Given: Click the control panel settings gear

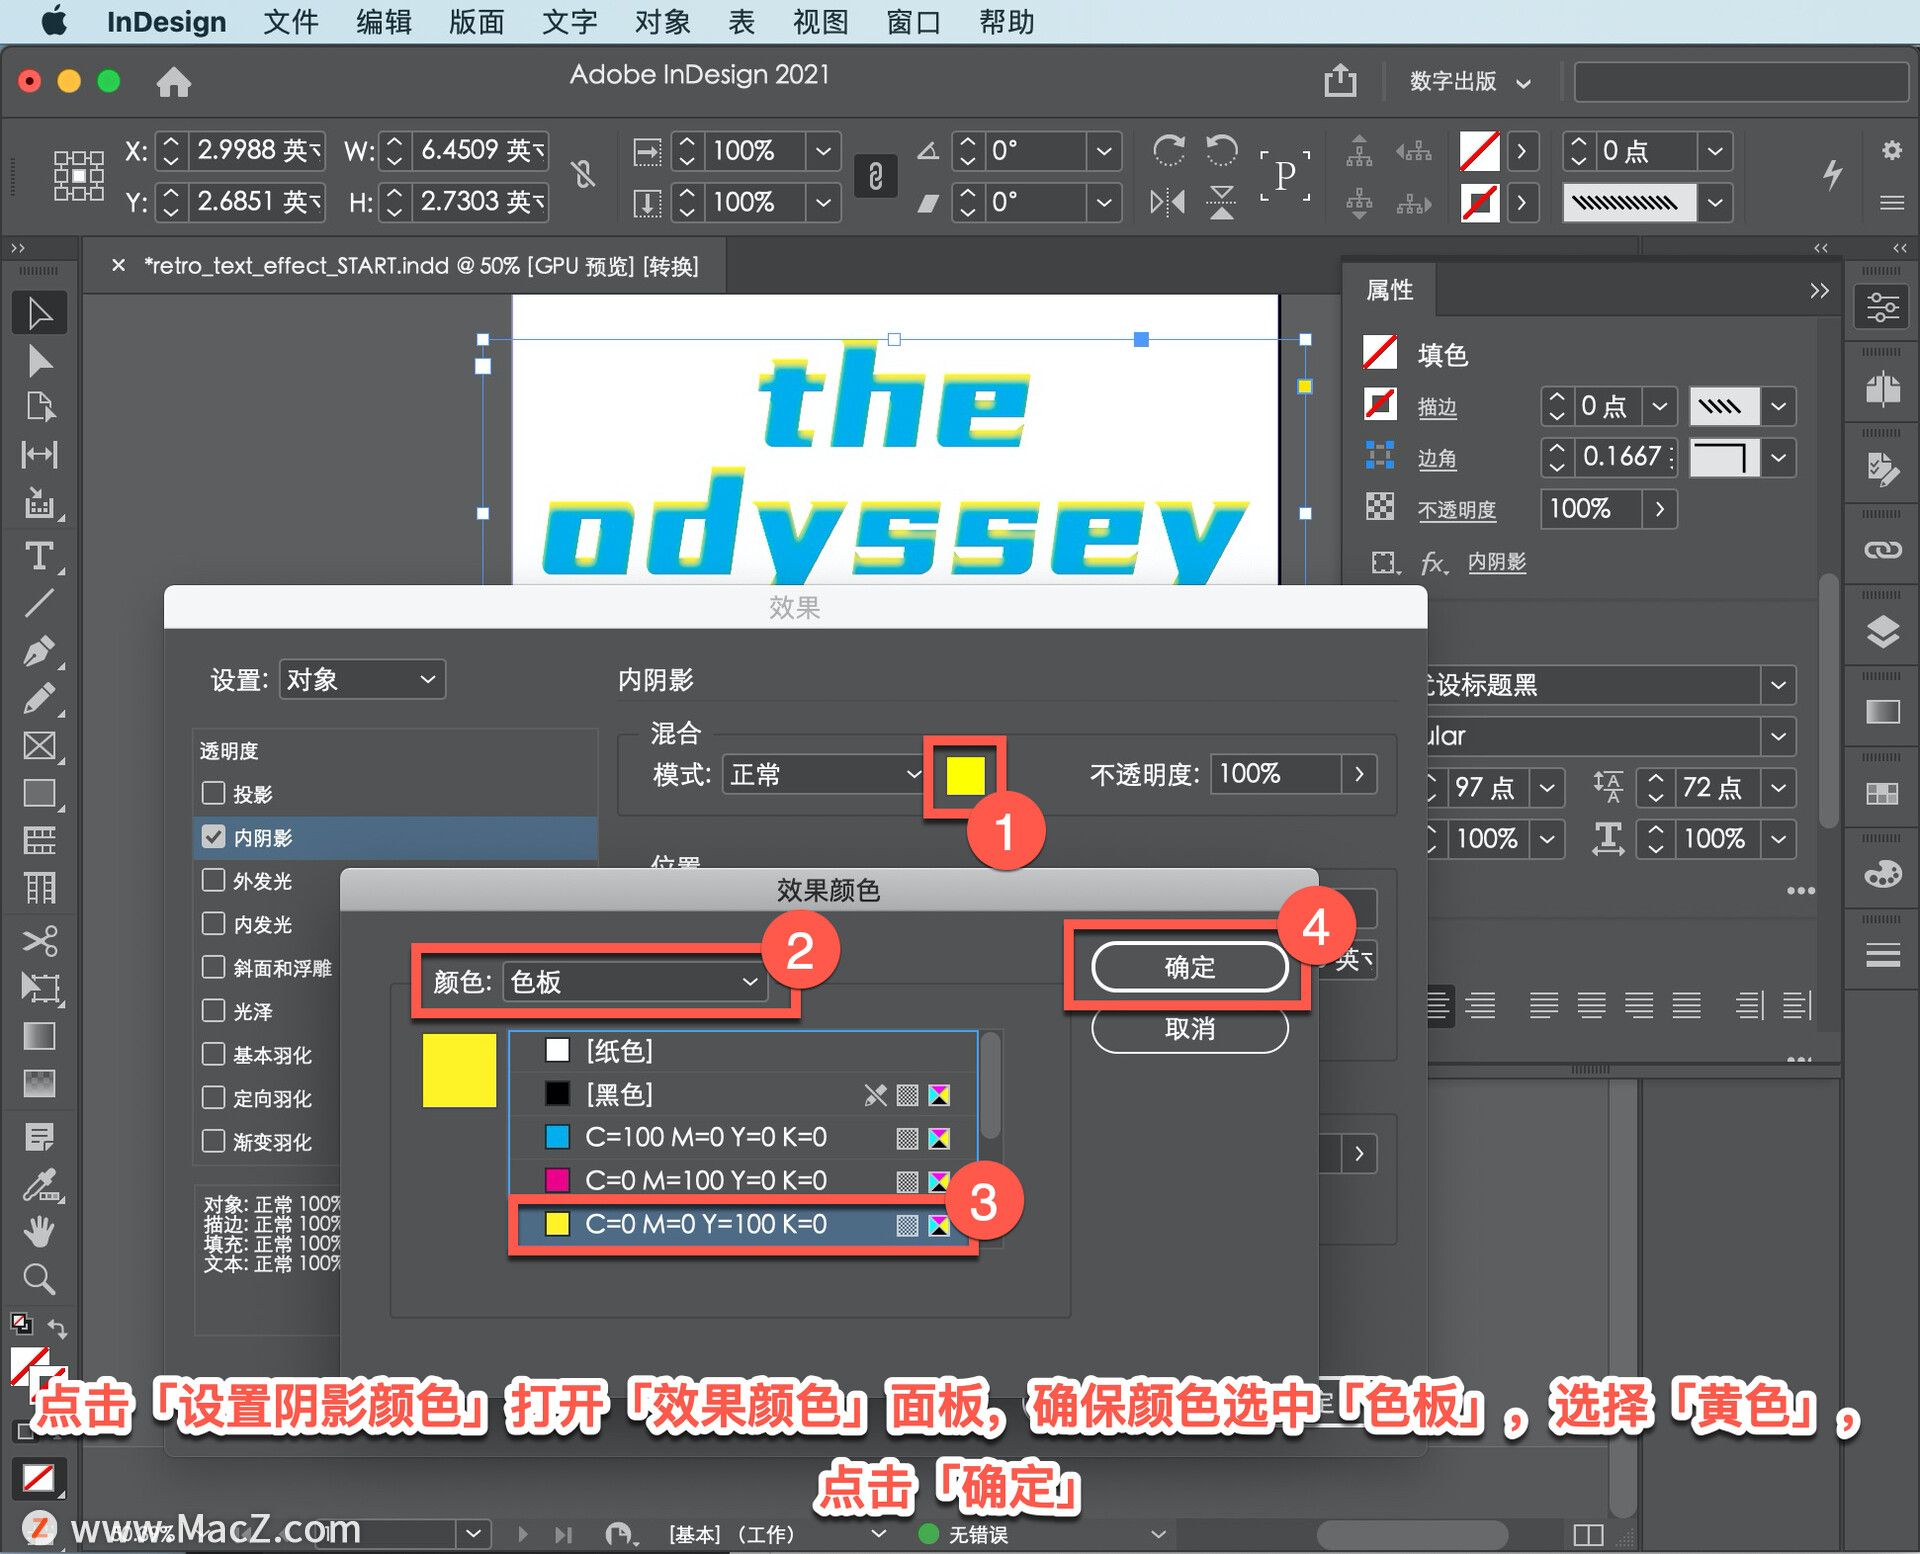Looking at the screenshot, I should [x=1891, y=150].
